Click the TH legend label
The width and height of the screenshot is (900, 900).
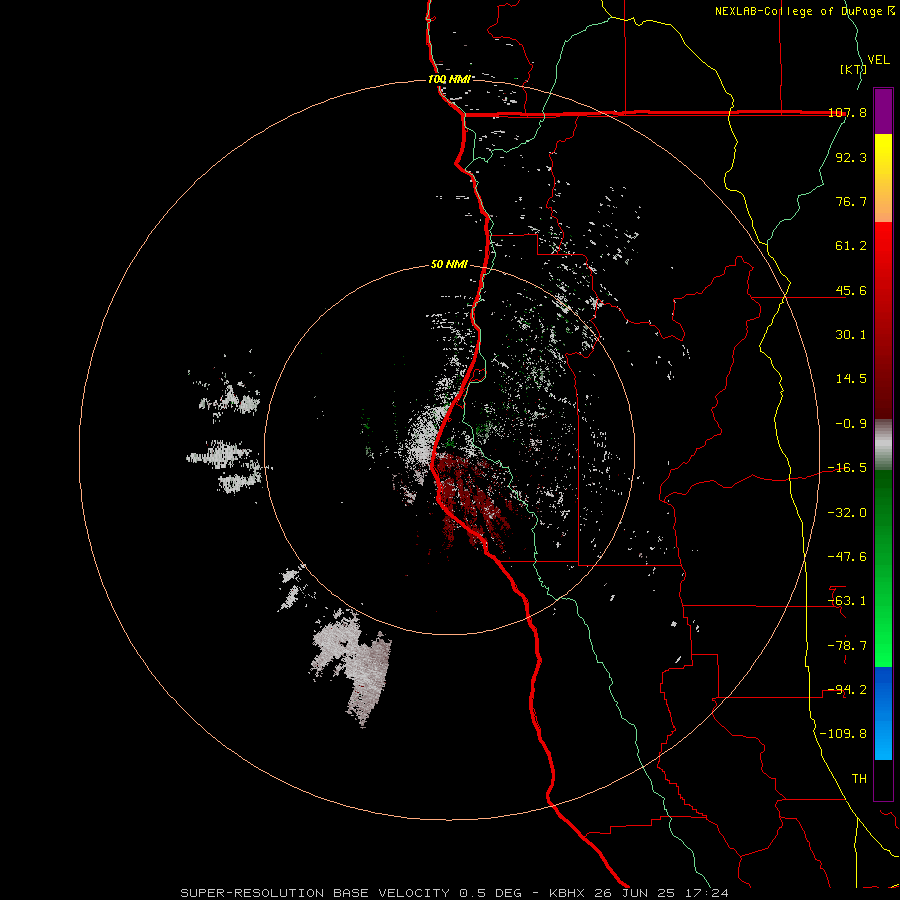[859, 779]
